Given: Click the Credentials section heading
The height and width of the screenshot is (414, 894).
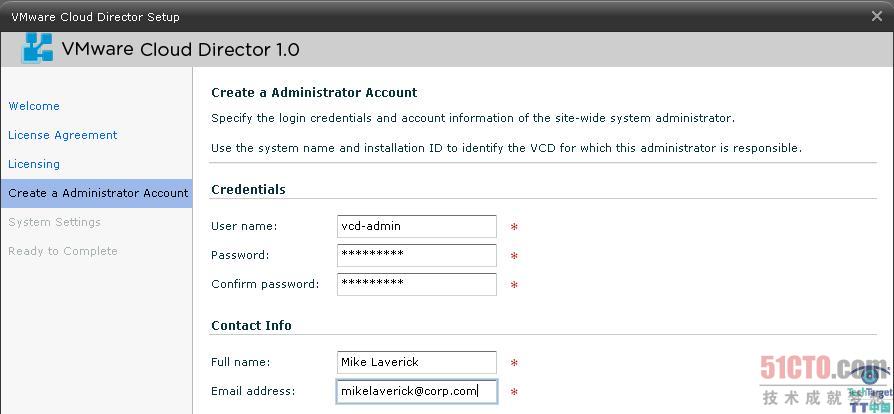Looking at the screenshot, I should click(248, 189).
